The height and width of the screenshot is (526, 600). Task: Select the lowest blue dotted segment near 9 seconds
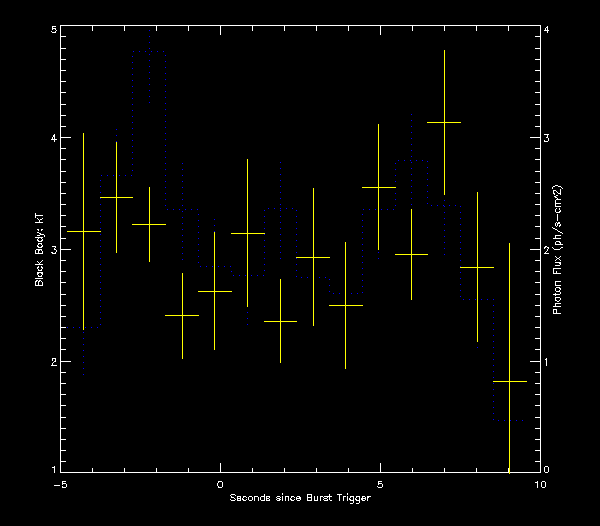509,420
